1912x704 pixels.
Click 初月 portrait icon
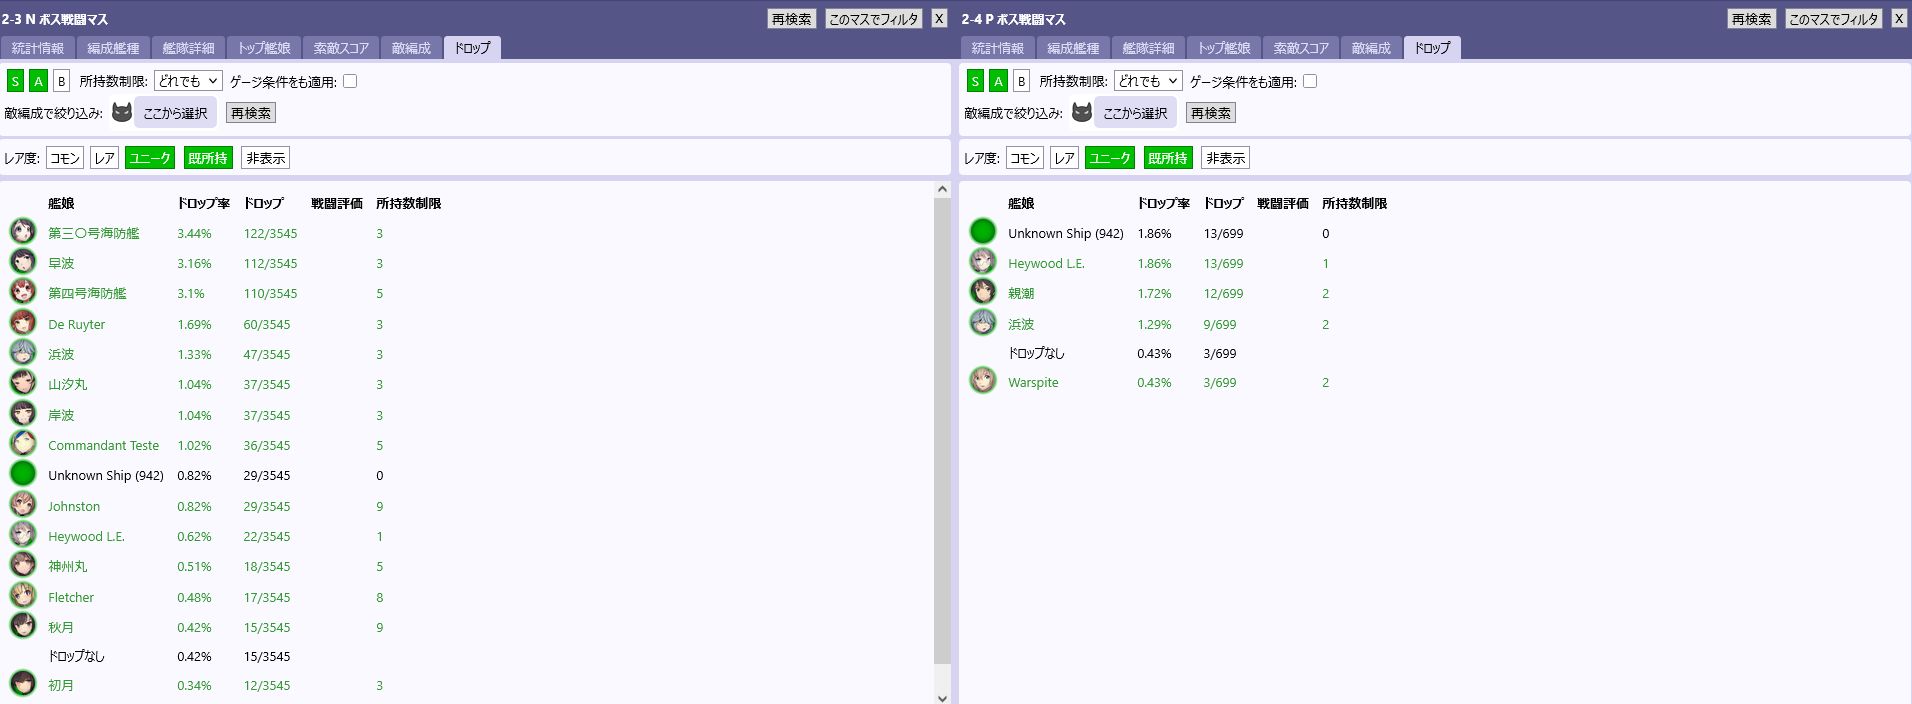point(23,684)
